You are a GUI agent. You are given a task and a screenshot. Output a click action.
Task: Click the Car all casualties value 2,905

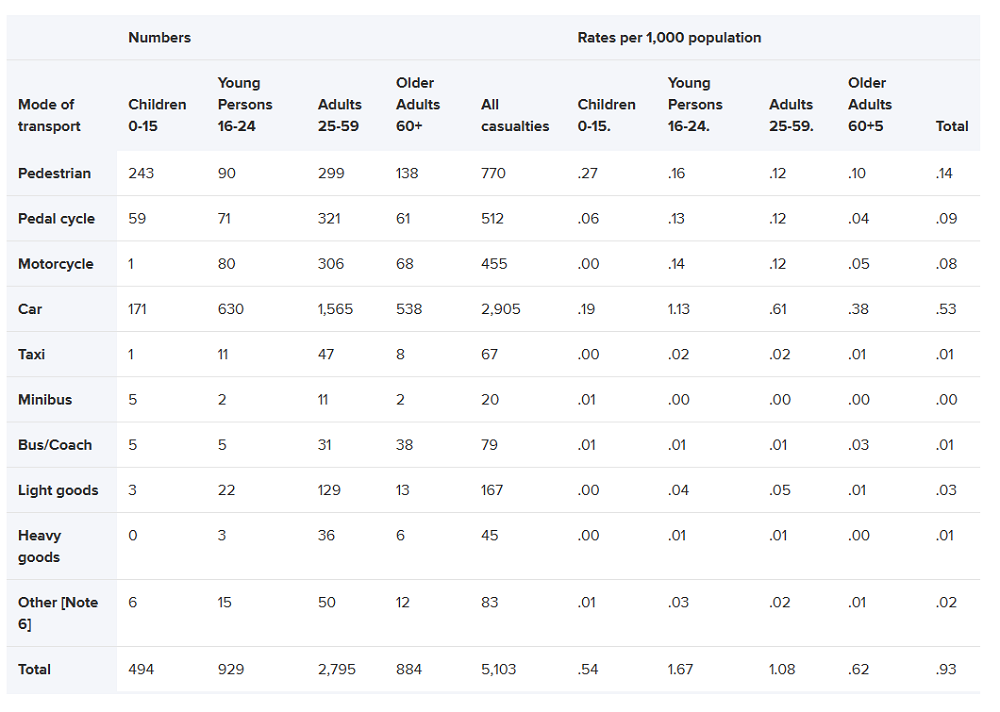point(501,309)
